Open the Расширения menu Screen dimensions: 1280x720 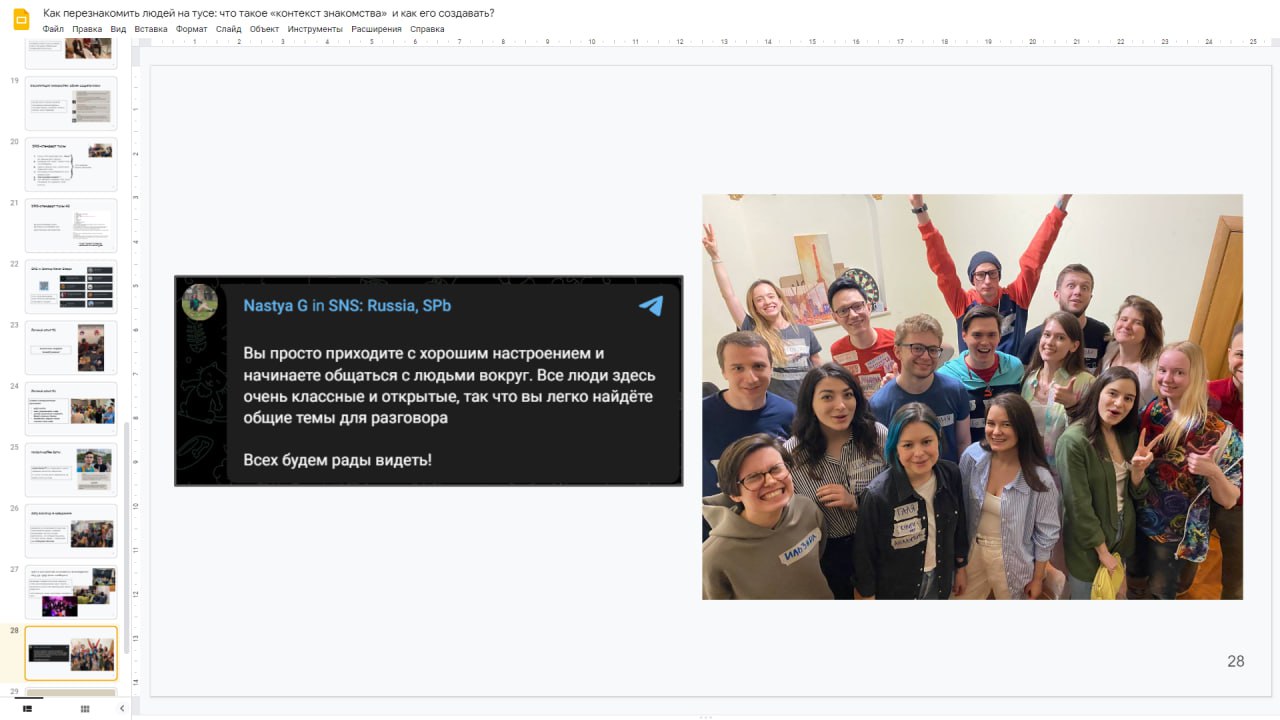[x=376, y=29]
